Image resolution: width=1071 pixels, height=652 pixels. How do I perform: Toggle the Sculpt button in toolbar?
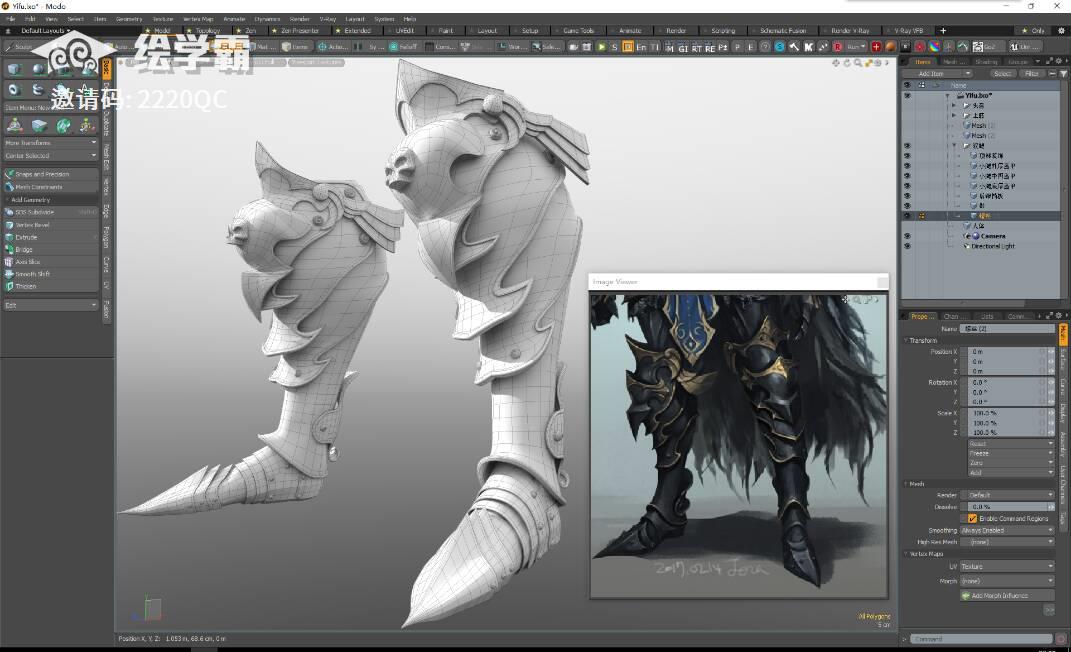point(19,47)
